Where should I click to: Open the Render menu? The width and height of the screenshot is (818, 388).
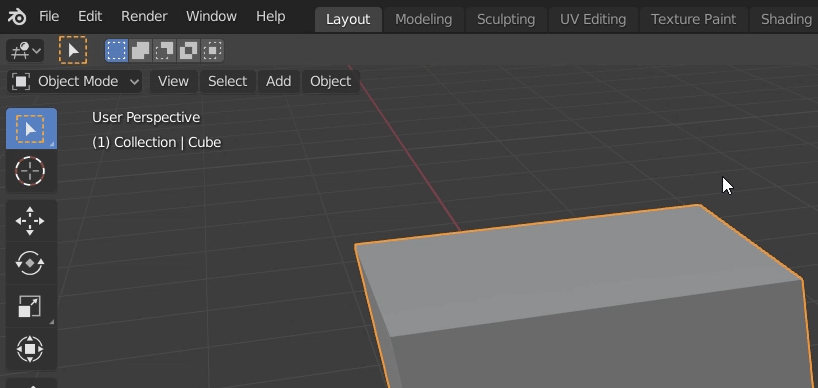point(144,17)
